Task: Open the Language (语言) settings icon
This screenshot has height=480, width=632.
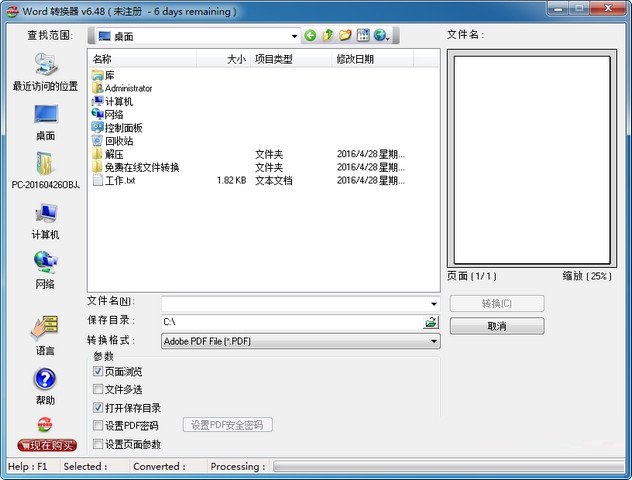Action: pos(45,336)
